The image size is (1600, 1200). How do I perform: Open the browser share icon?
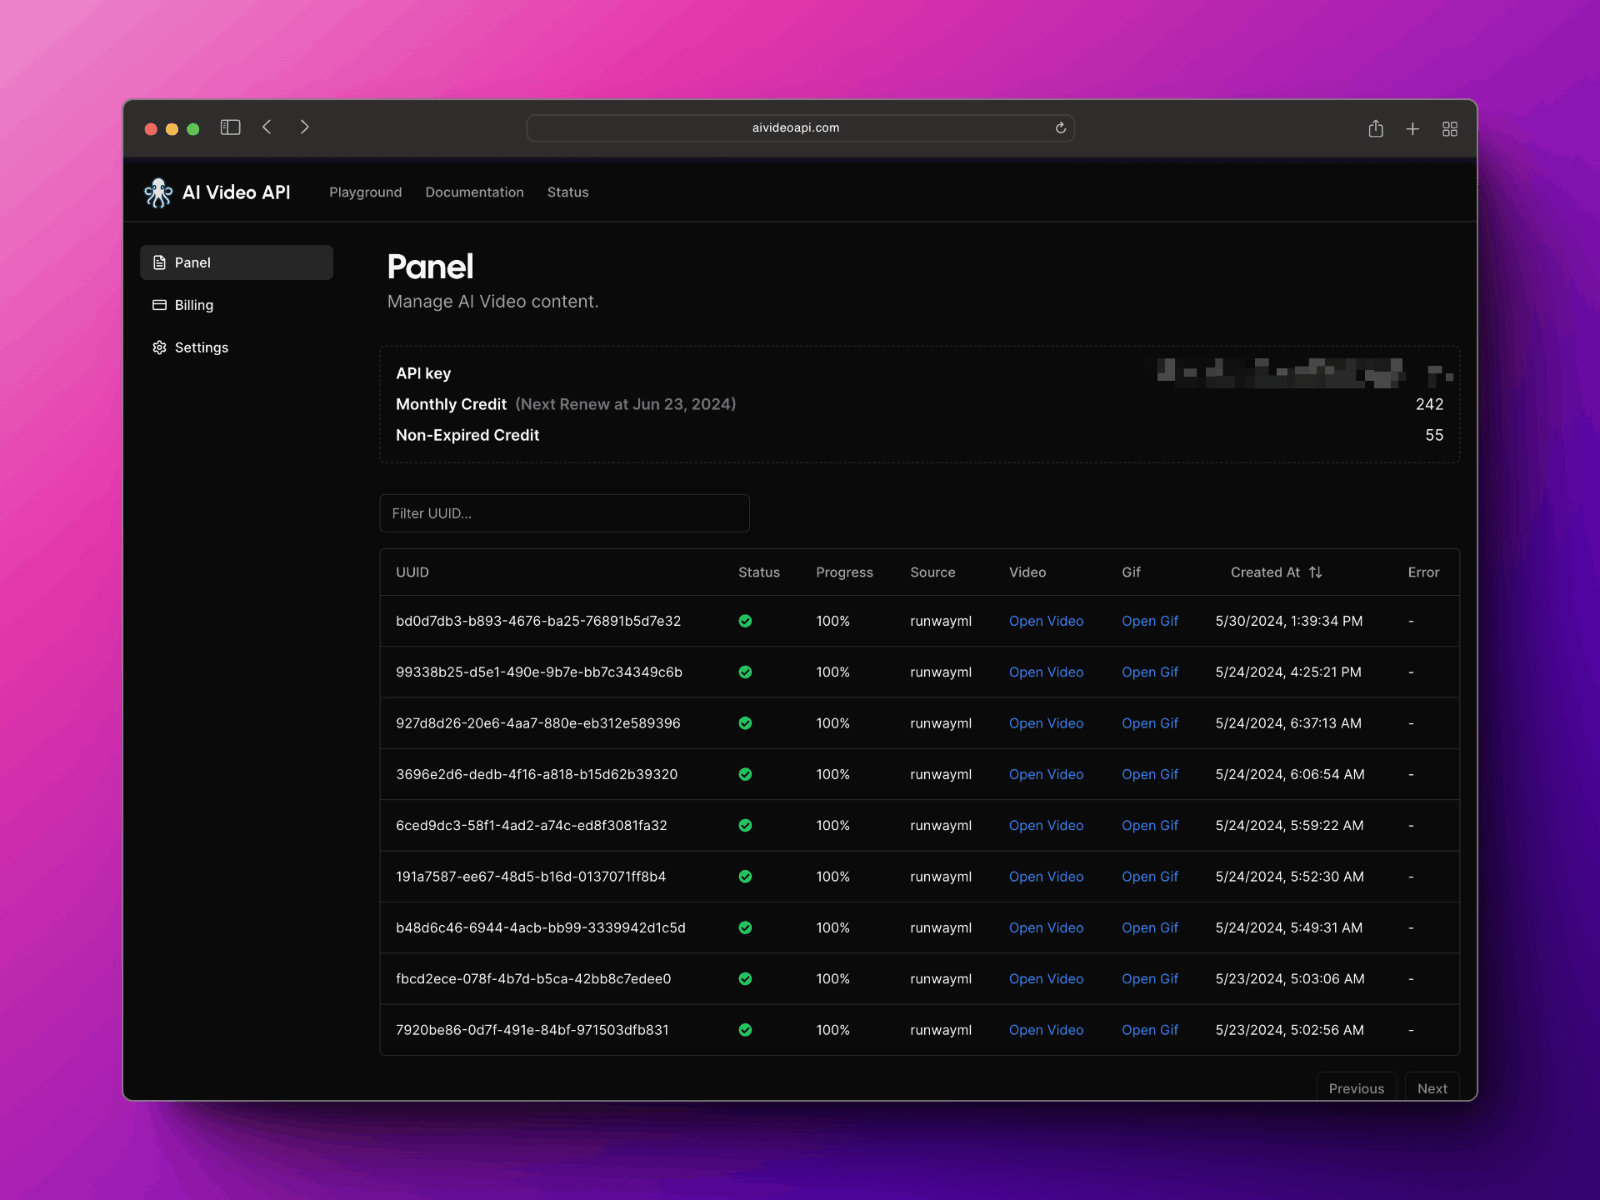click(1376, 129)
